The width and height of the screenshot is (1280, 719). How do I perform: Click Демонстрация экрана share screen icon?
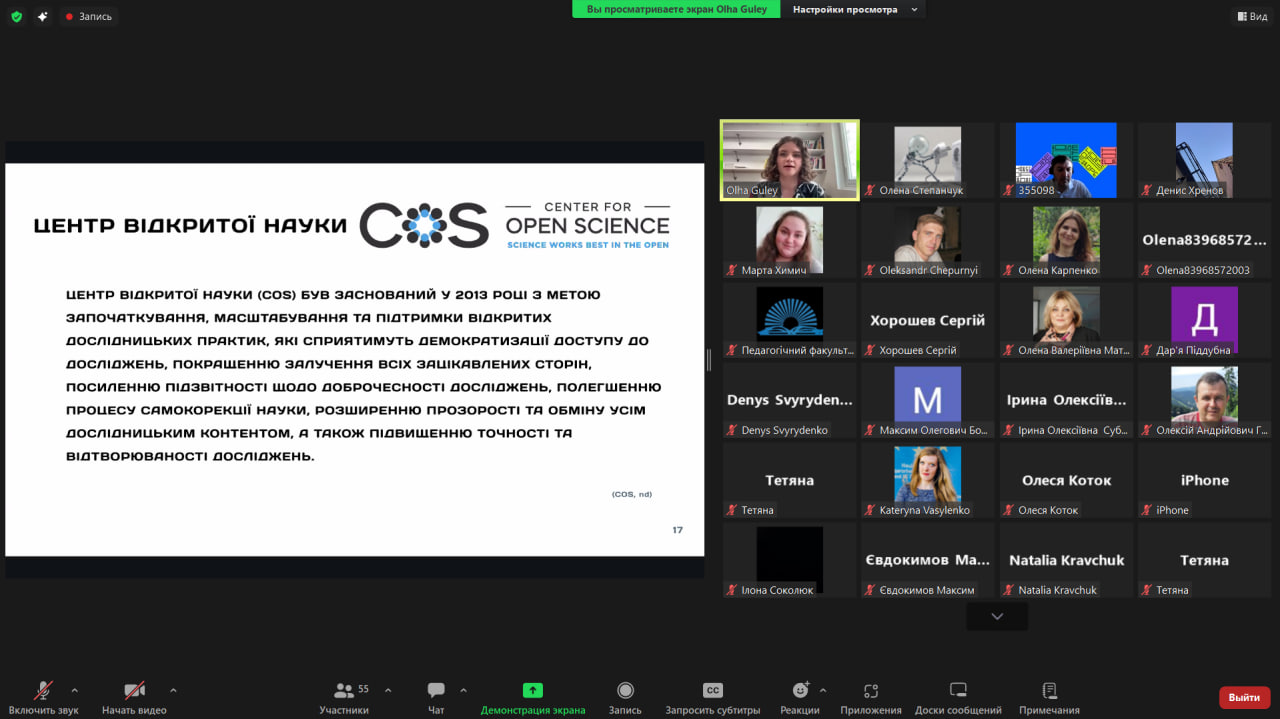[533, 690]
